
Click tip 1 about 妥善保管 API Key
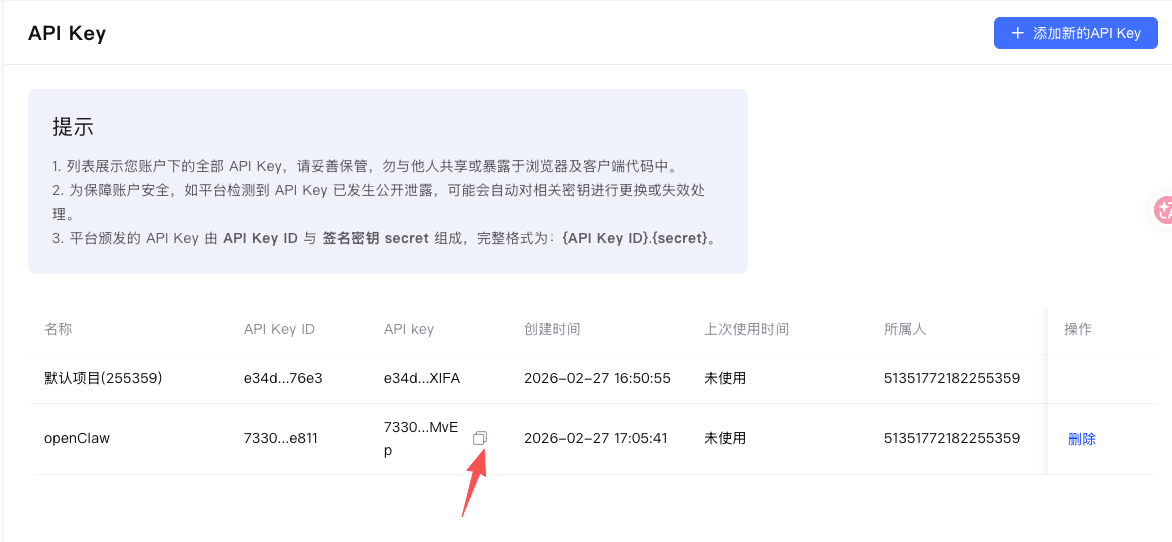(x=364, y=165)
